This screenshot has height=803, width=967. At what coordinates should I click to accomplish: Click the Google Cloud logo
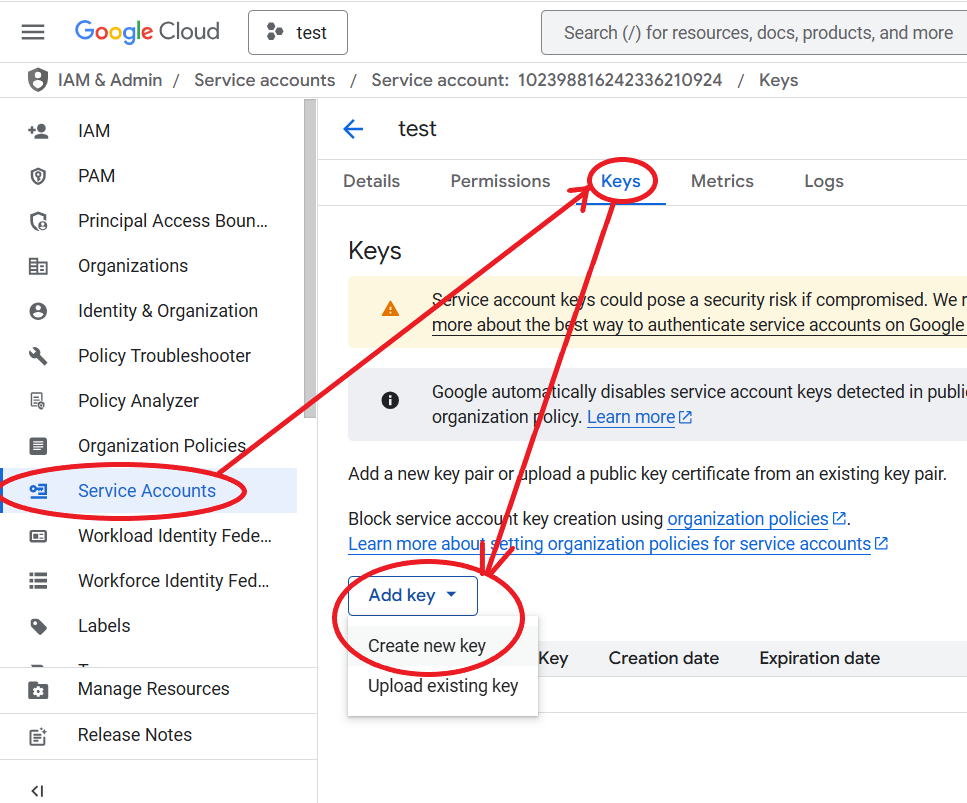tap(147, 31)
